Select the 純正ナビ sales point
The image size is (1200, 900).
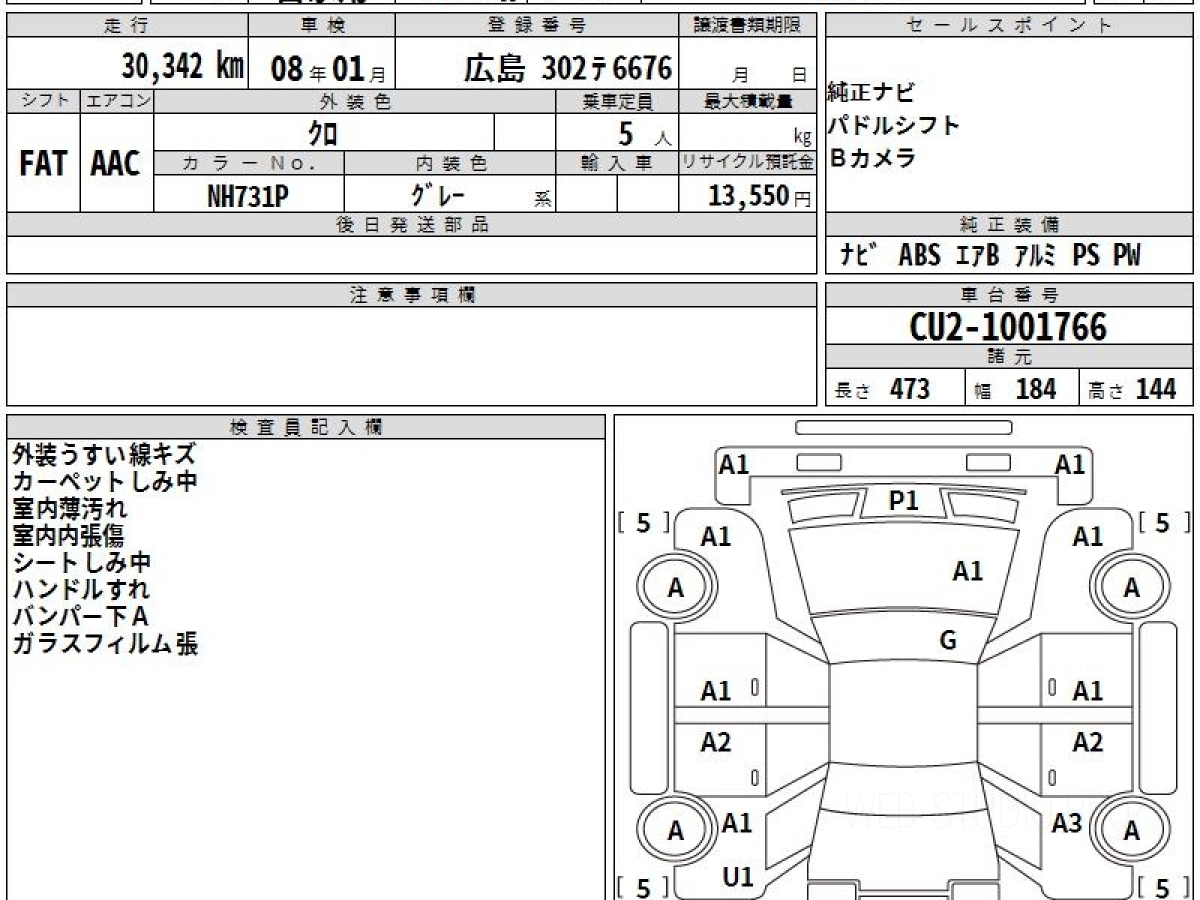pos(871,94)
